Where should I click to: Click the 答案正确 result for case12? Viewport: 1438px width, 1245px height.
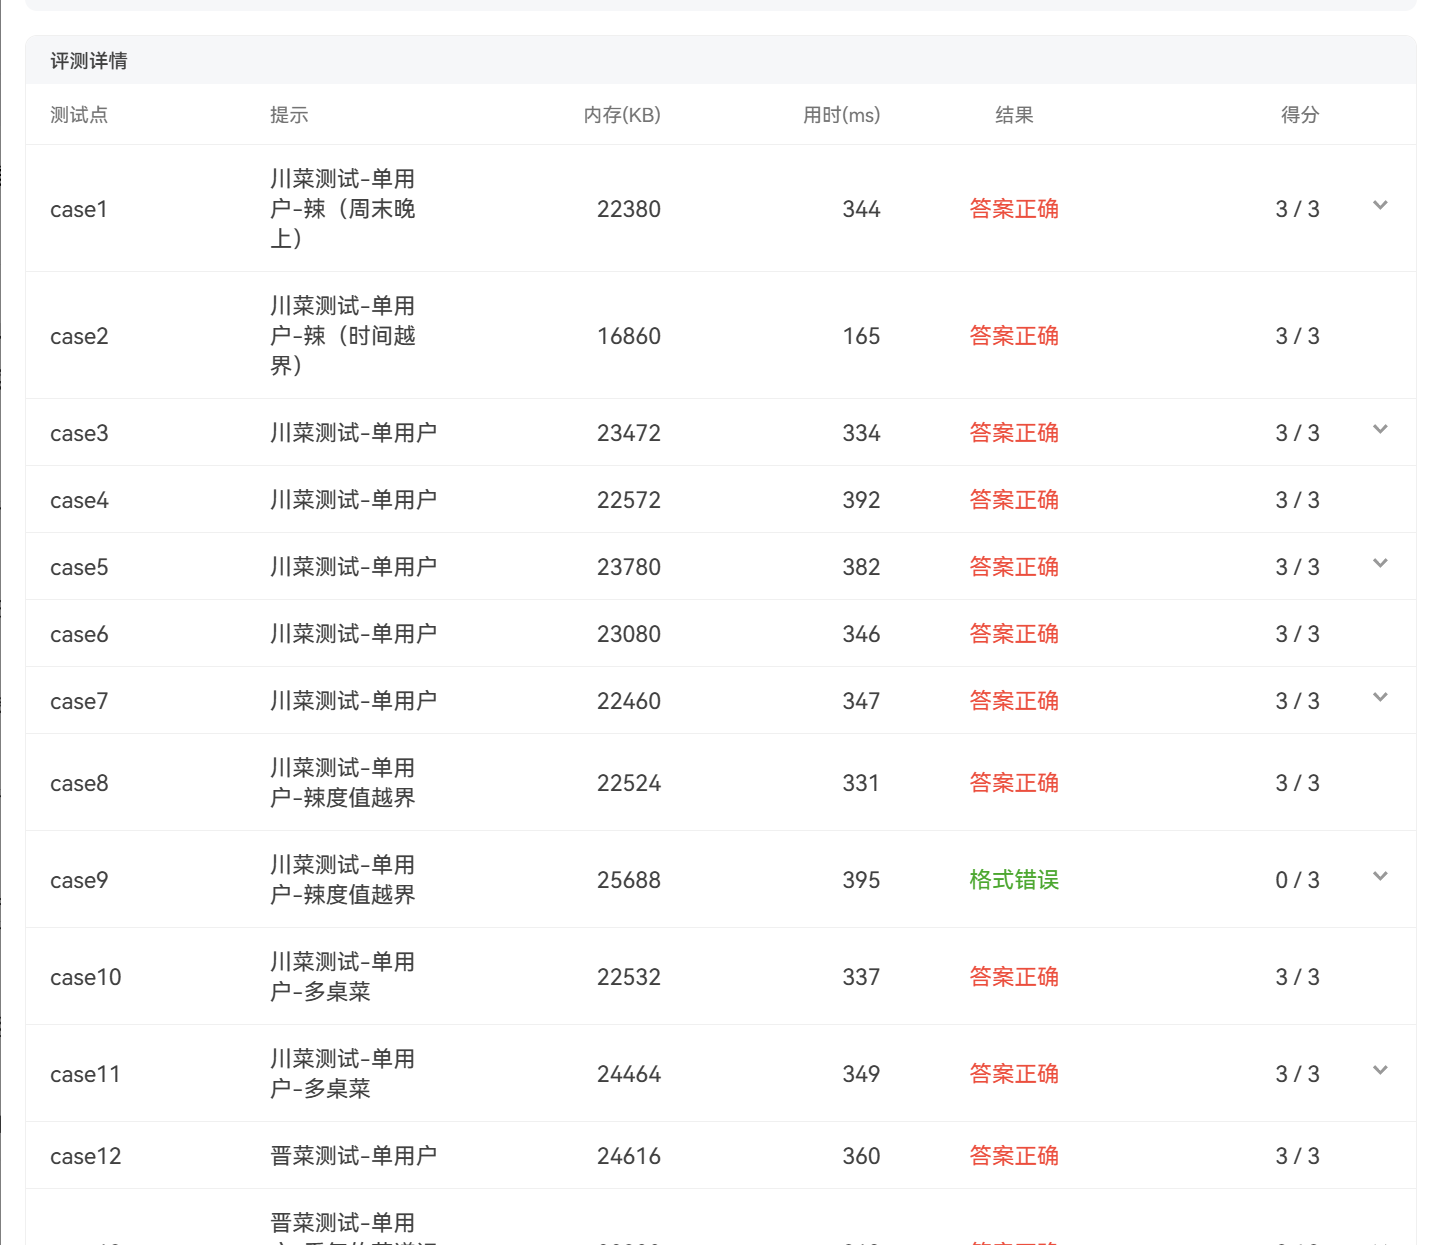click(1014, 1156)
